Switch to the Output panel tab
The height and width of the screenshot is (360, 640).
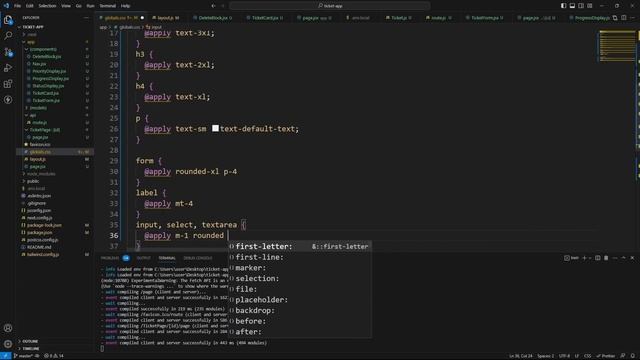coord(143,258)
